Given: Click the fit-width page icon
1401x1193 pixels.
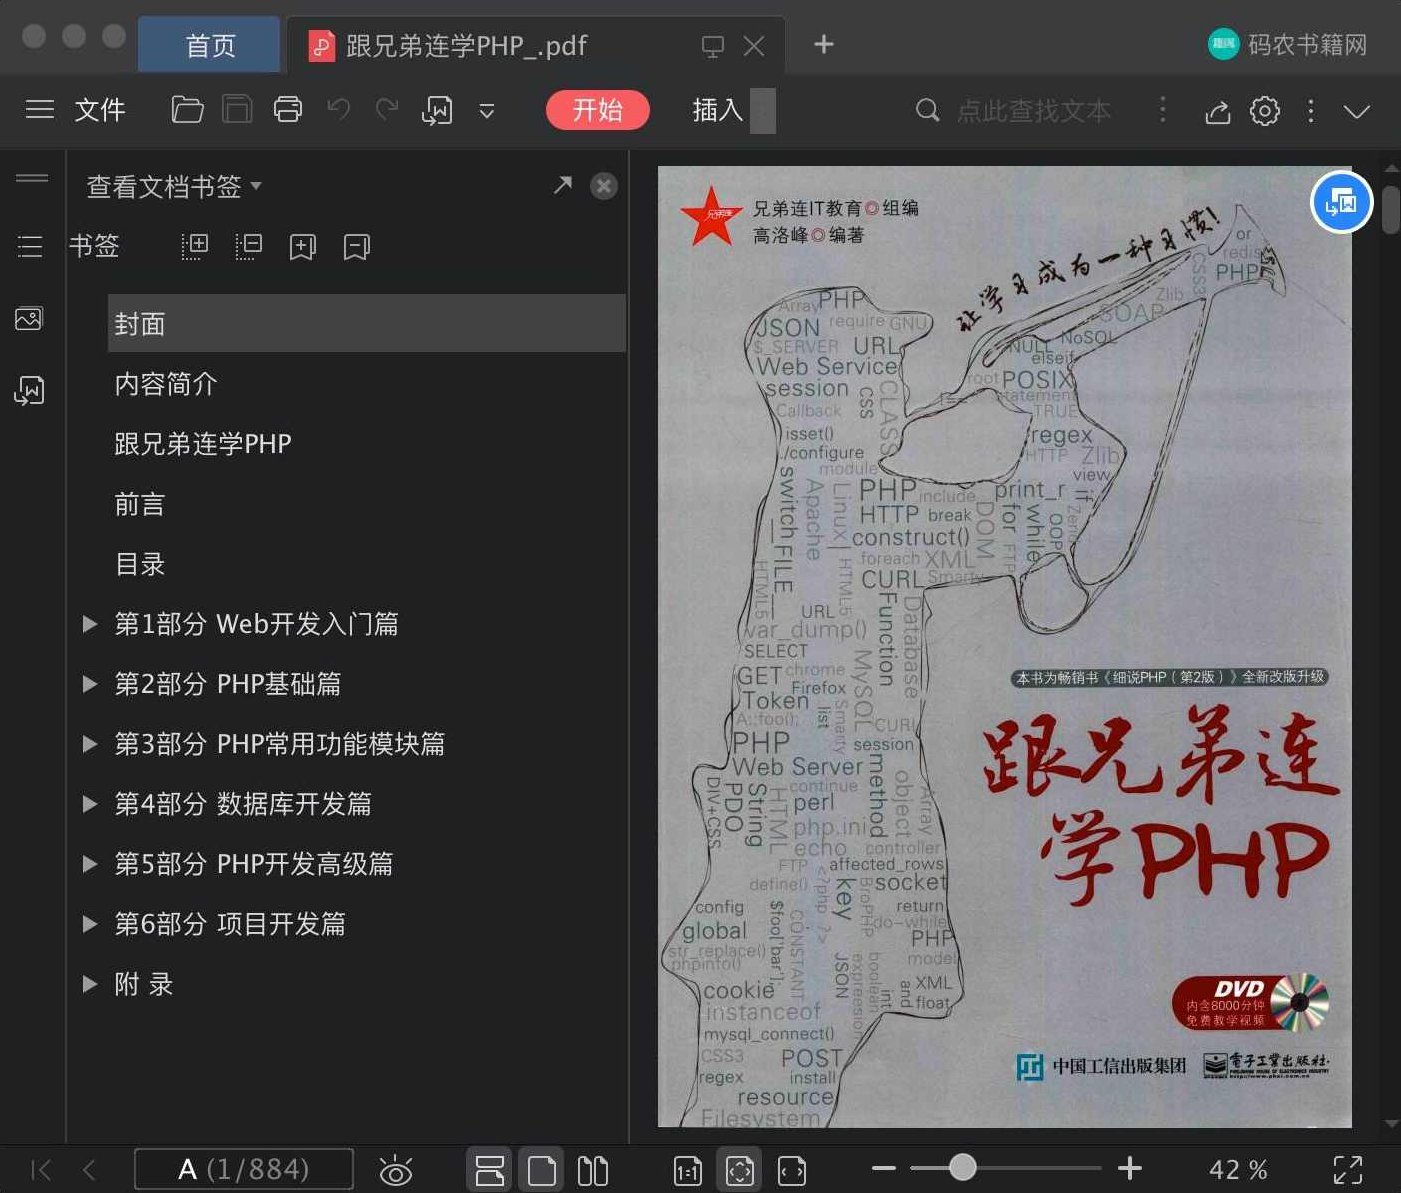Looking at the screenshot, I should 791,1168.
